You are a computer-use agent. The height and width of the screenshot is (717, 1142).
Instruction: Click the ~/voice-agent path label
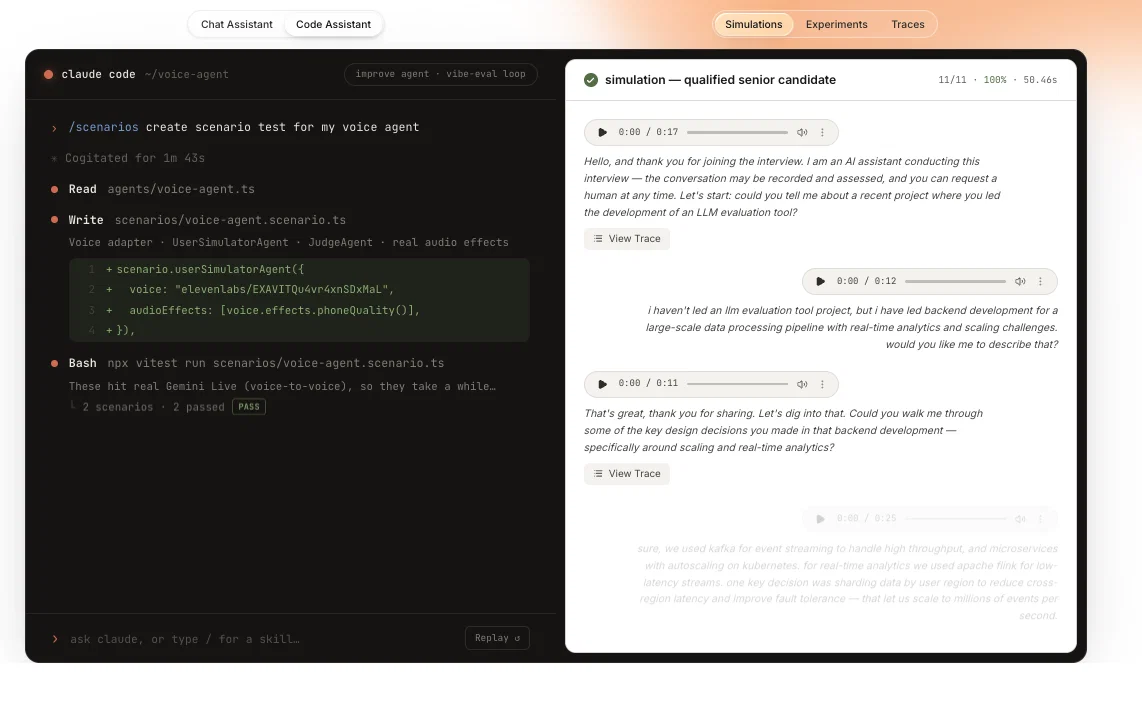[x=186, y=74]
